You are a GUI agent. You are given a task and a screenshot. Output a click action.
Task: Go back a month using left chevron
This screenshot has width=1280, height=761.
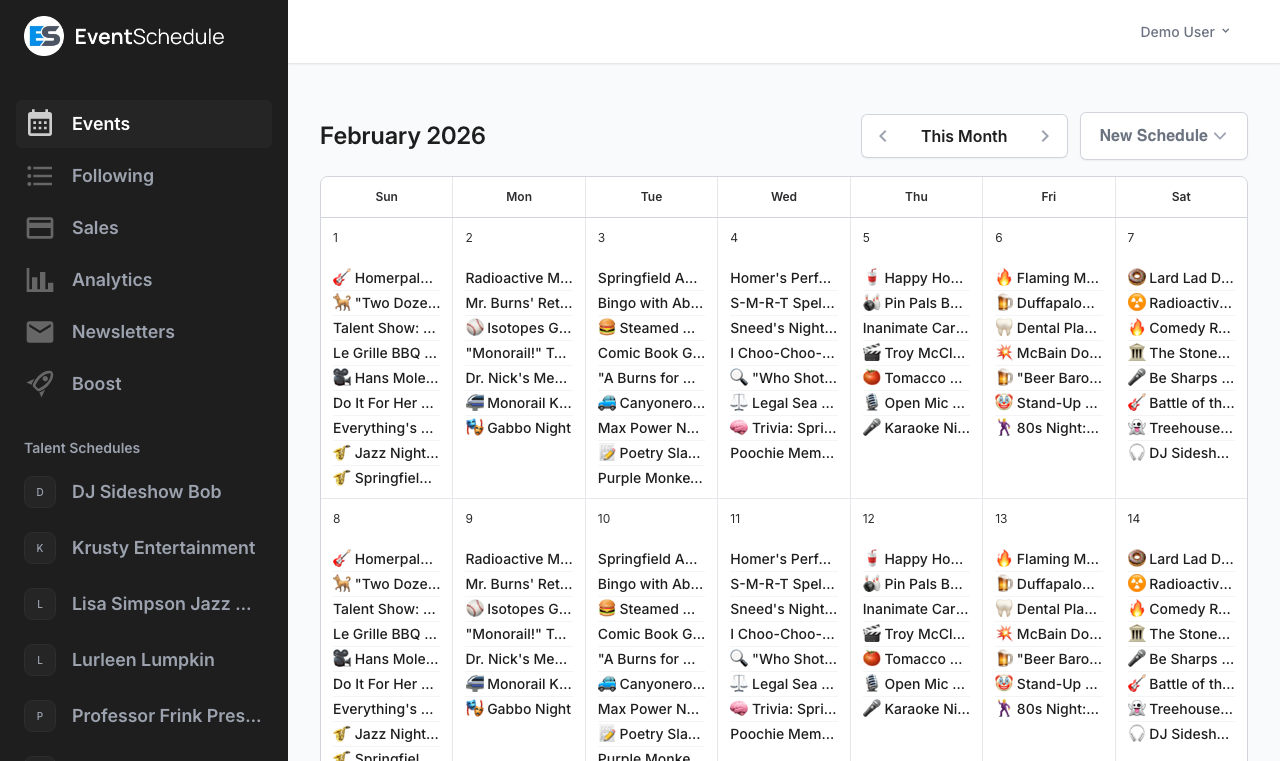(x=883, y=136)
